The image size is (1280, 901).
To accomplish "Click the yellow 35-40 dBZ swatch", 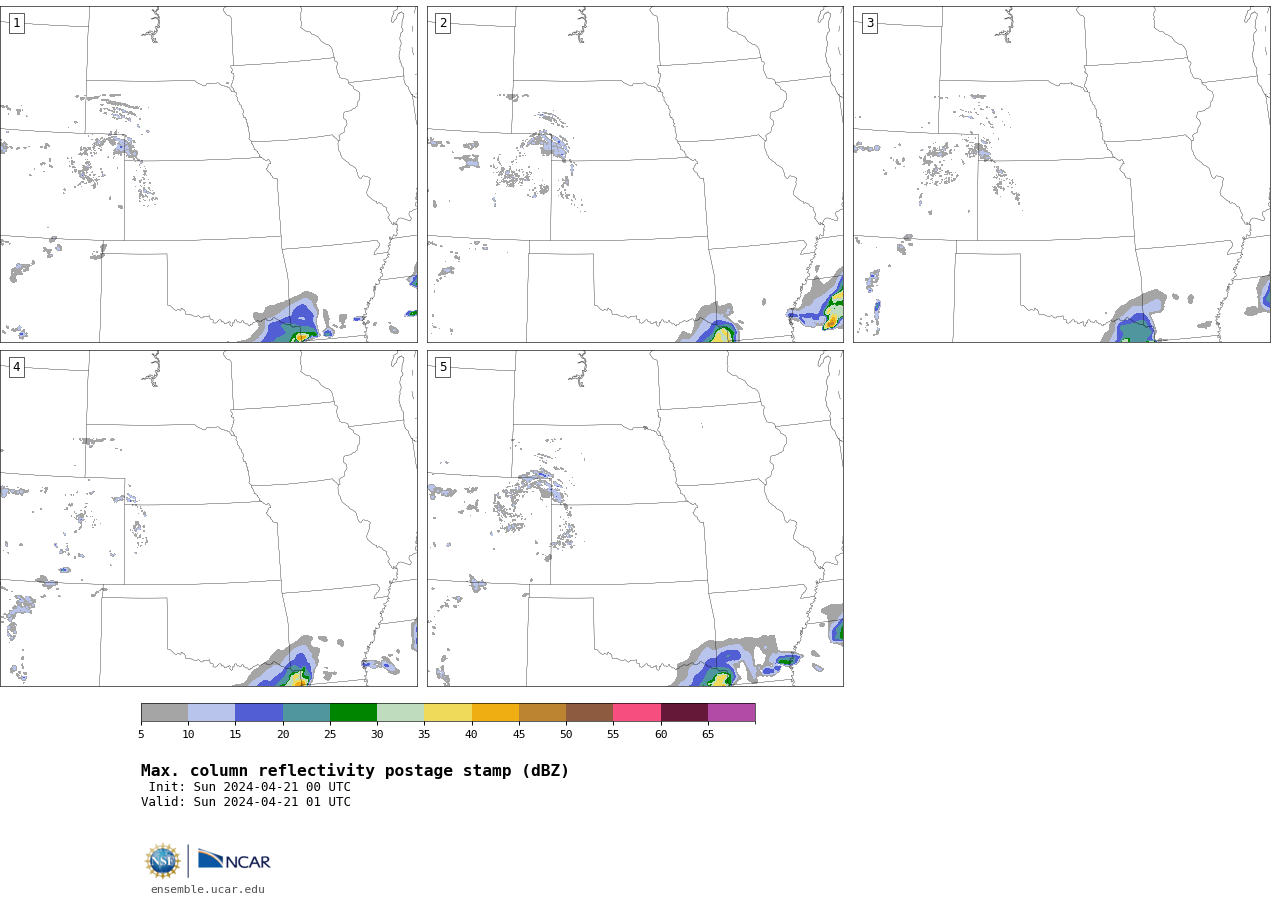I will (x=448, y=712).
